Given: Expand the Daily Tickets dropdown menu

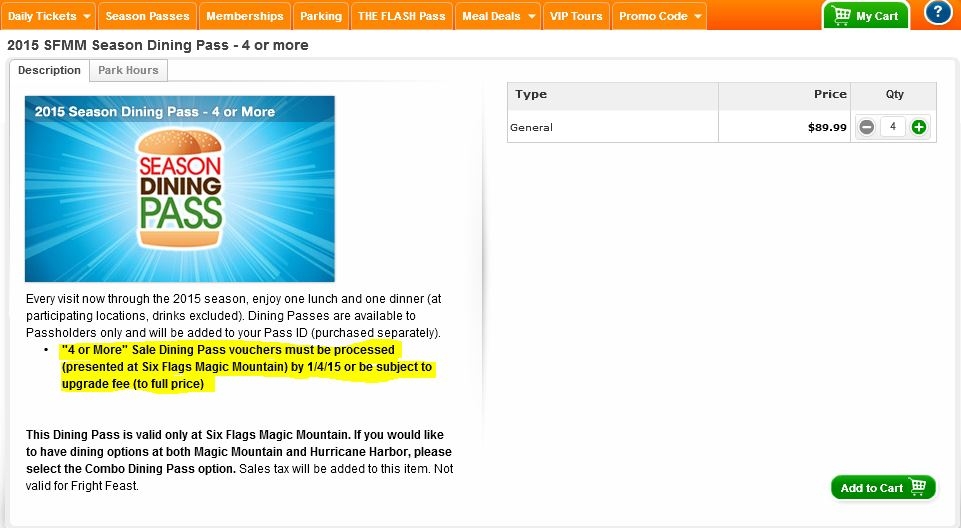Looking at the screenshot, I should click(48, 16).
